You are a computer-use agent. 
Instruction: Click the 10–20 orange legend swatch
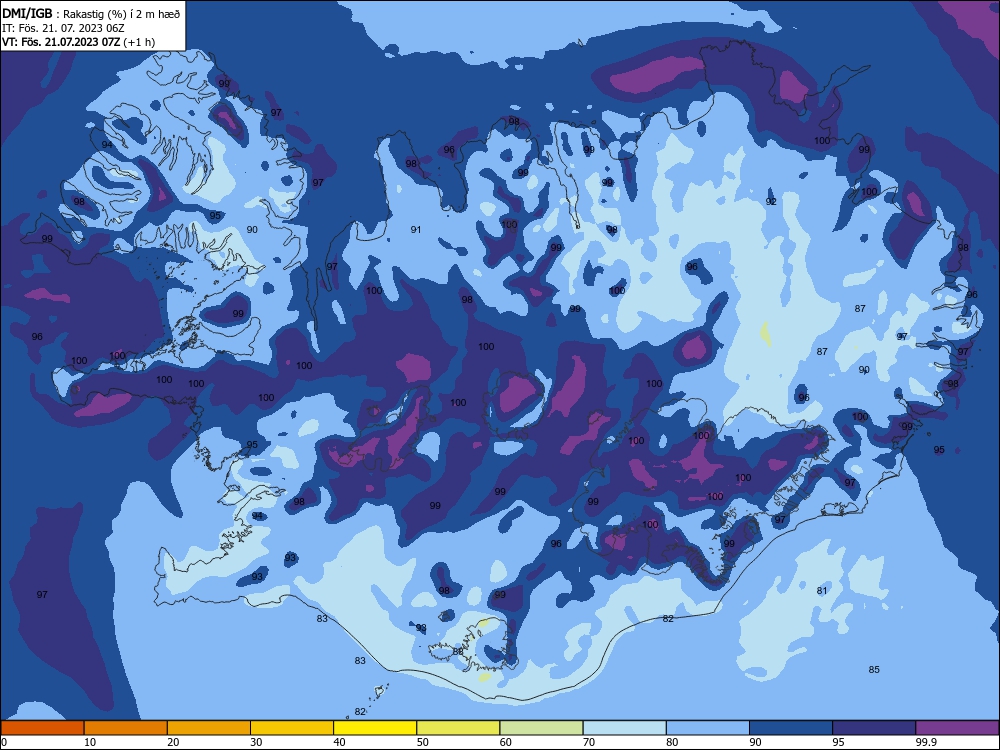126,728
